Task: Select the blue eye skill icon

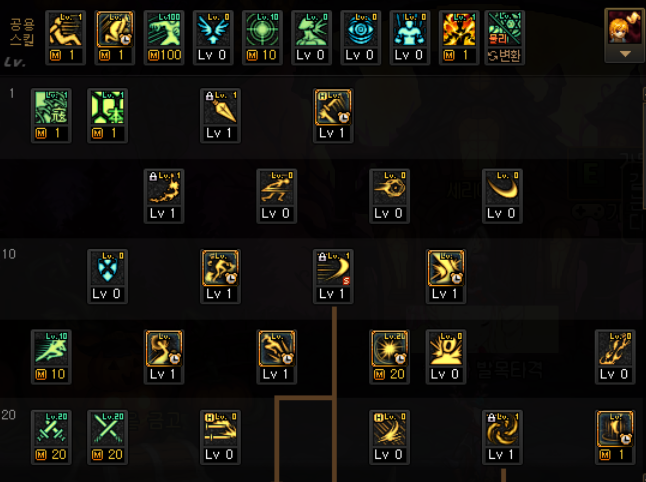Action: tap(360, 37)
